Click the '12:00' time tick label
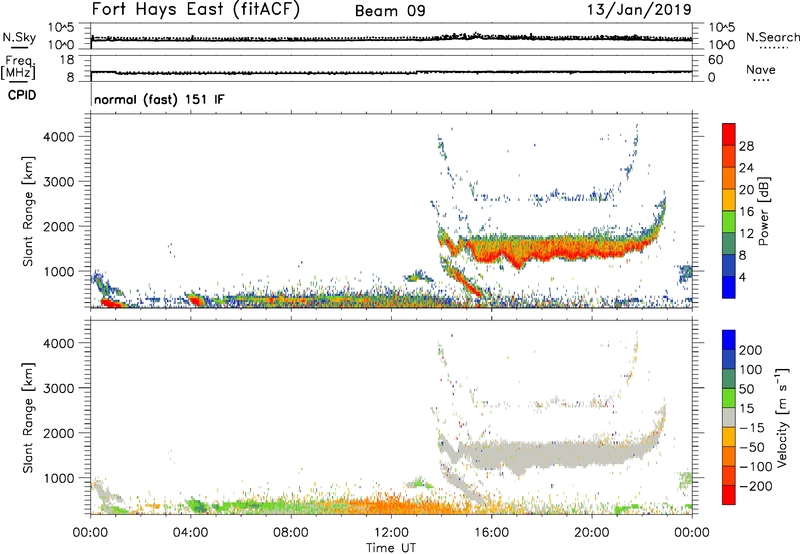Screen dimensions: 800x554 [x=391, y=533]
